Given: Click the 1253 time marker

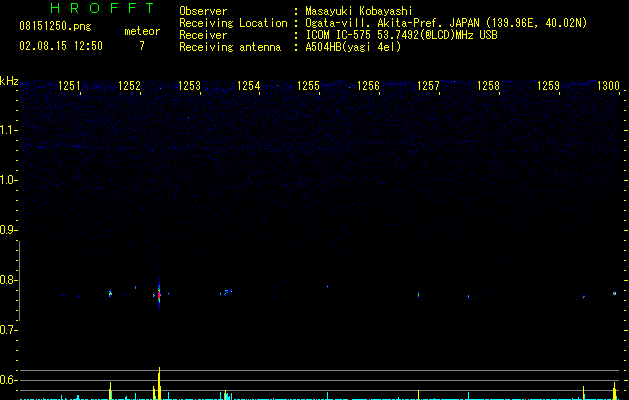Looking at the screenshot, I should (189, 86).
